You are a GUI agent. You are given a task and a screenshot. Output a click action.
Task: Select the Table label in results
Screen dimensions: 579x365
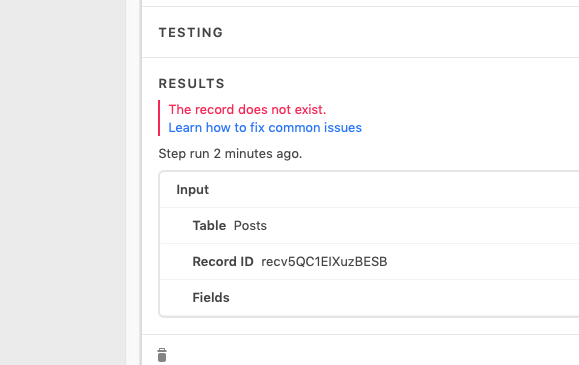[x=209, y=225]
